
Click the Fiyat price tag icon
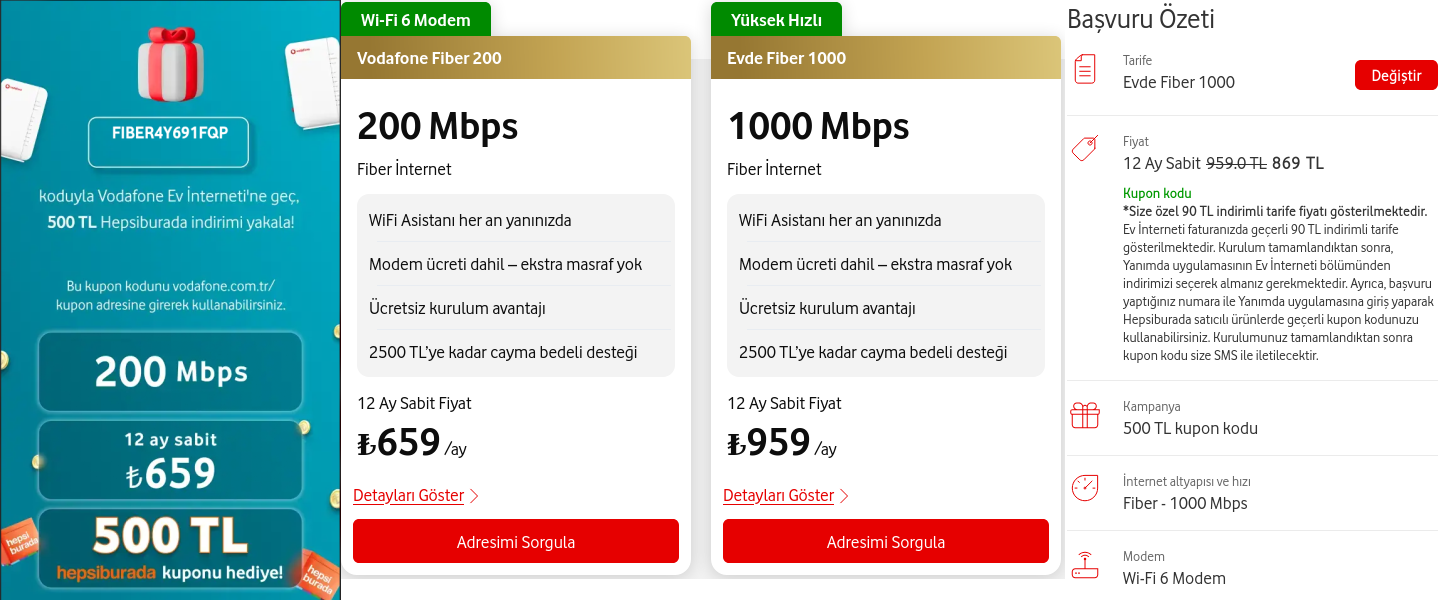(x=1084, y=149)
